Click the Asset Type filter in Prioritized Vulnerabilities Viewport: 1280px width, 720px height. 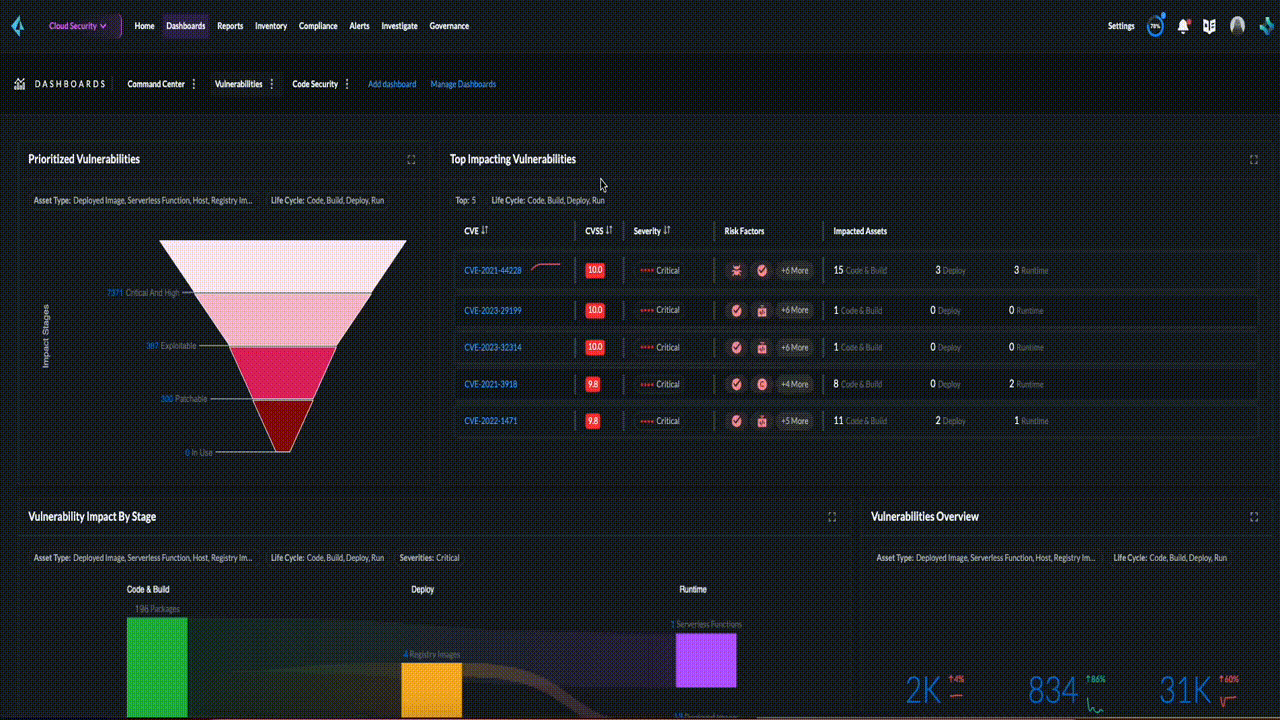(x=143, y=200)
